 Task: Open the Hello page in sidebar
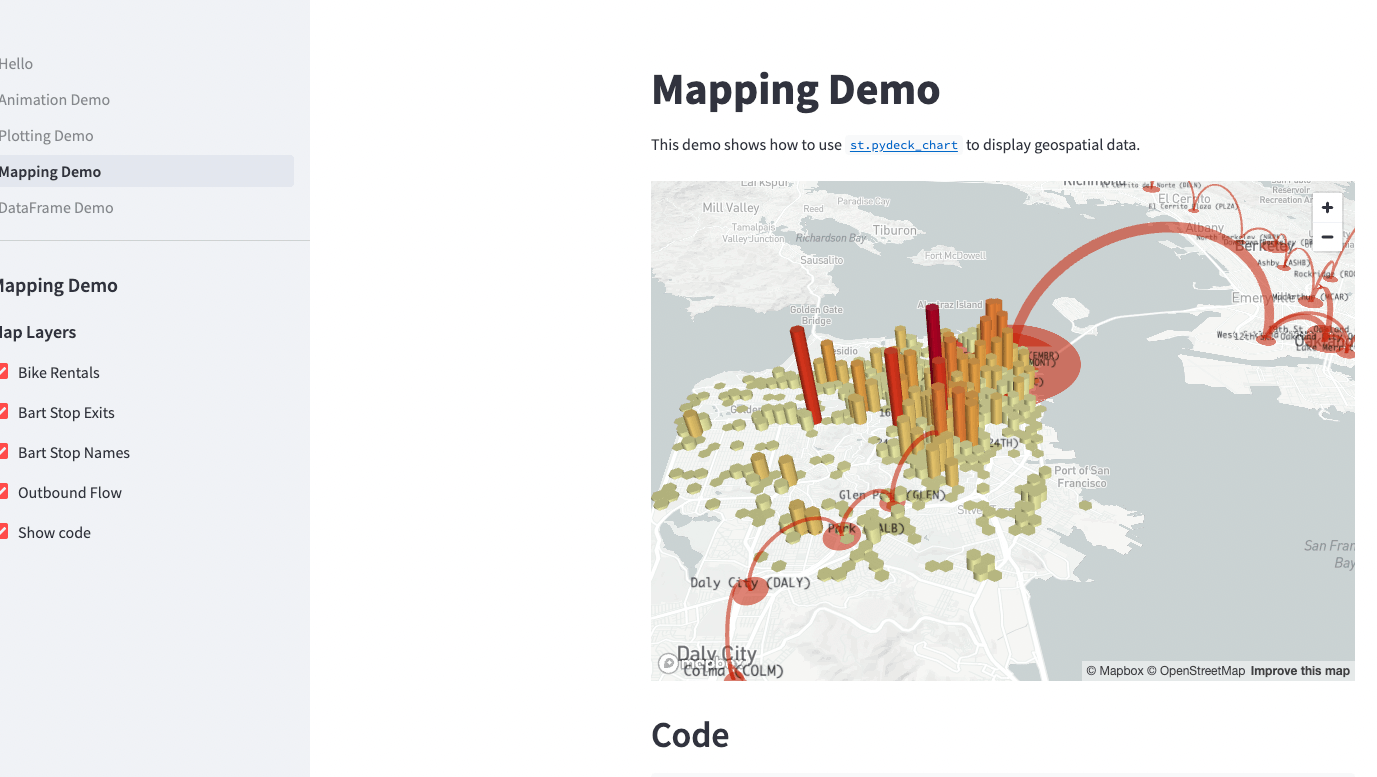click(16, 64)
